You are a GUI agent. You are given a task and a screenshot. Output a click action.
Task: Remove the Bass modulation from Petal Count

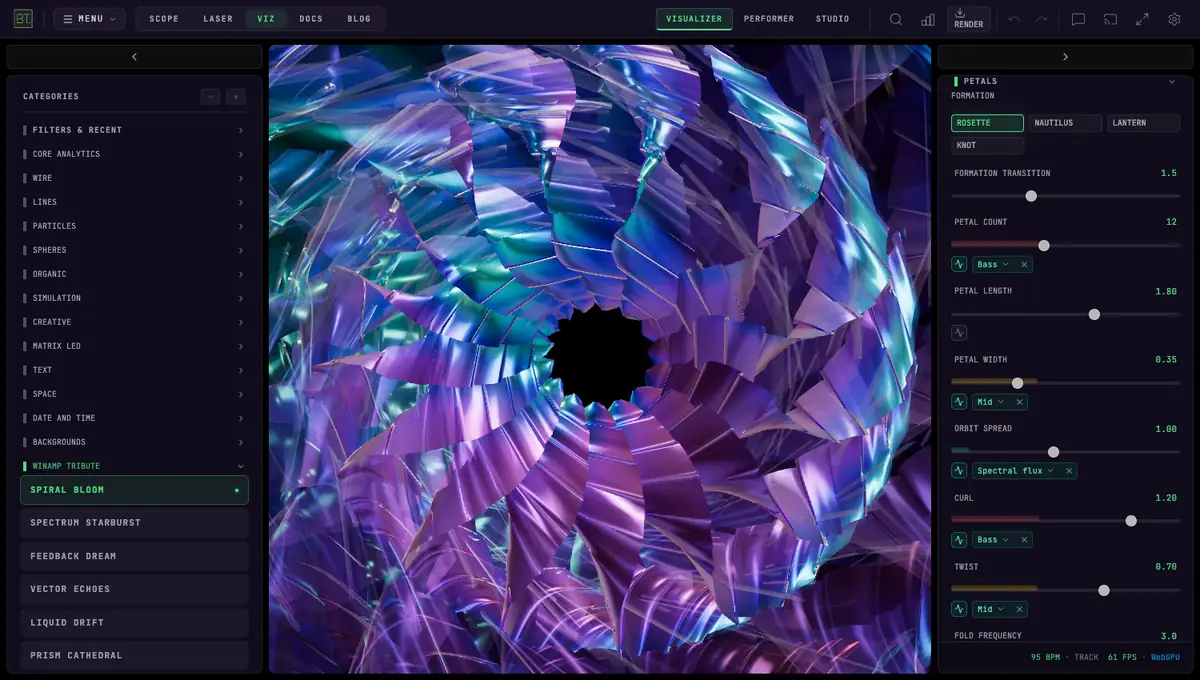coord(1024,265)
